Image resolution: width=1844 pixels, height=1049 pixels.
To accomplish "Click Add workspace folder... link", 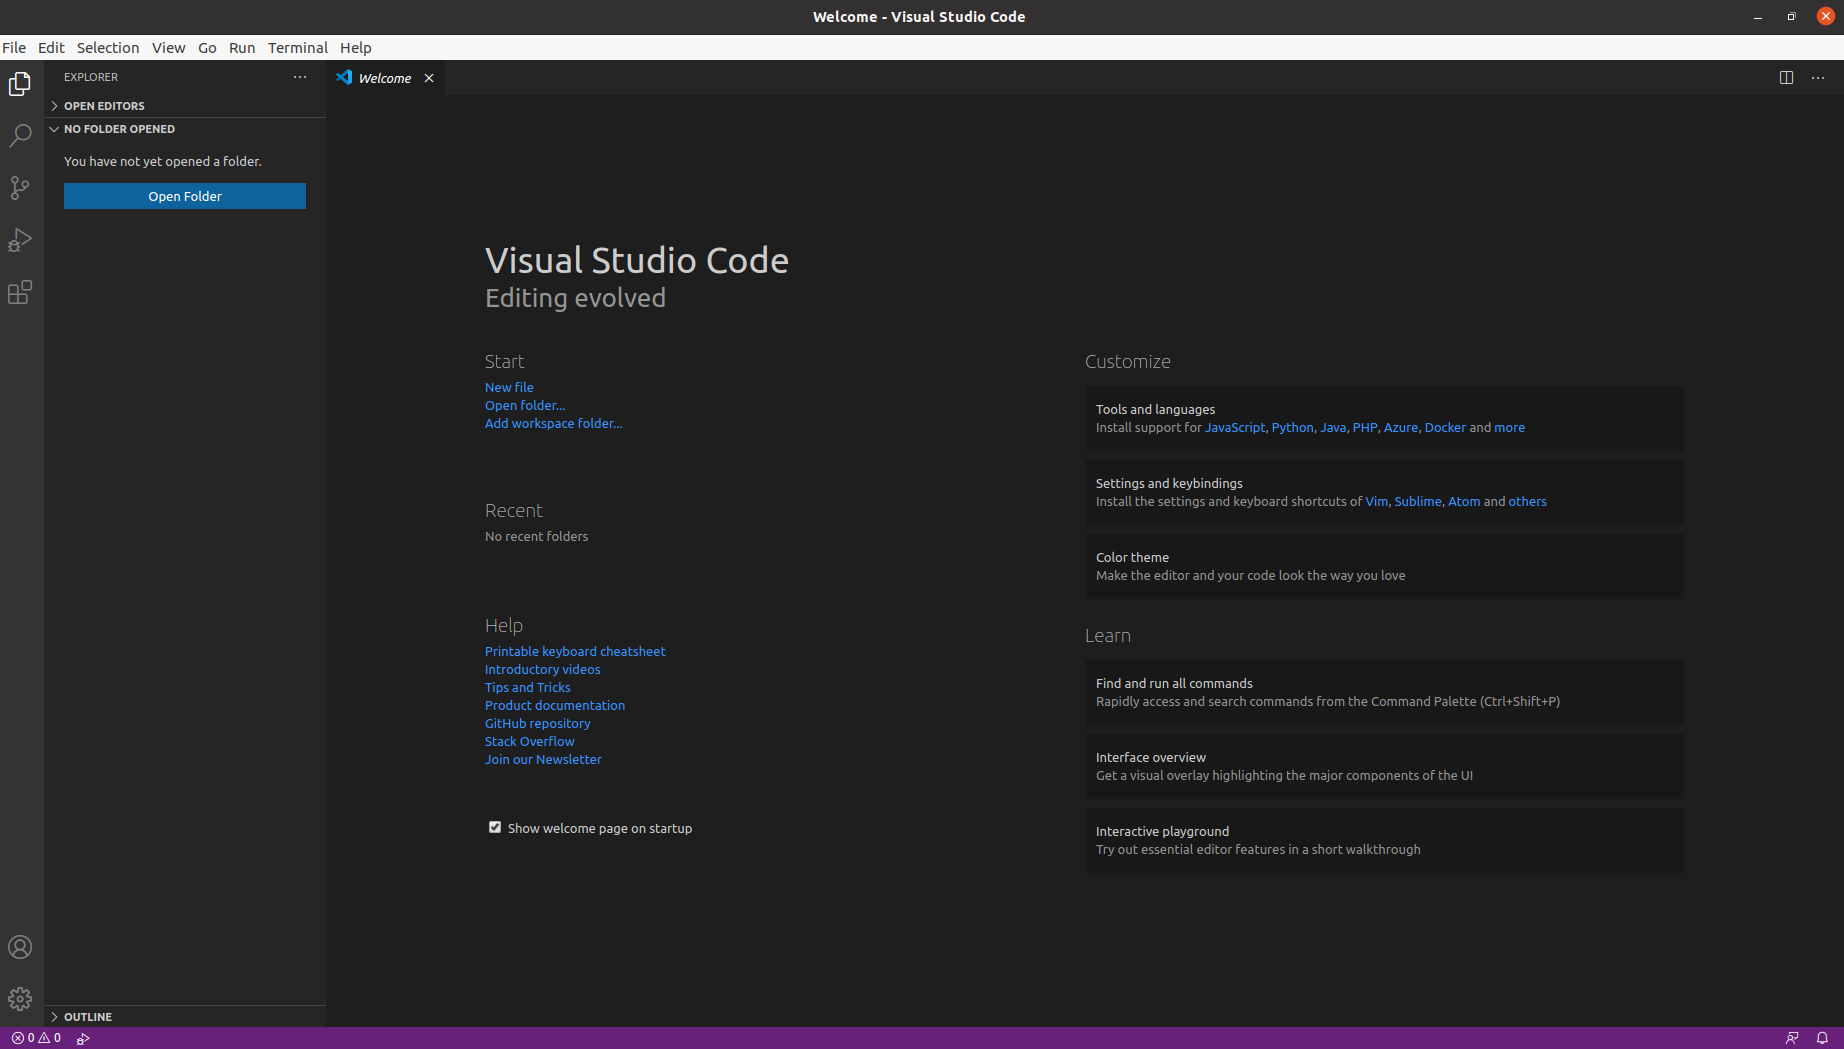I will [553, 423].
